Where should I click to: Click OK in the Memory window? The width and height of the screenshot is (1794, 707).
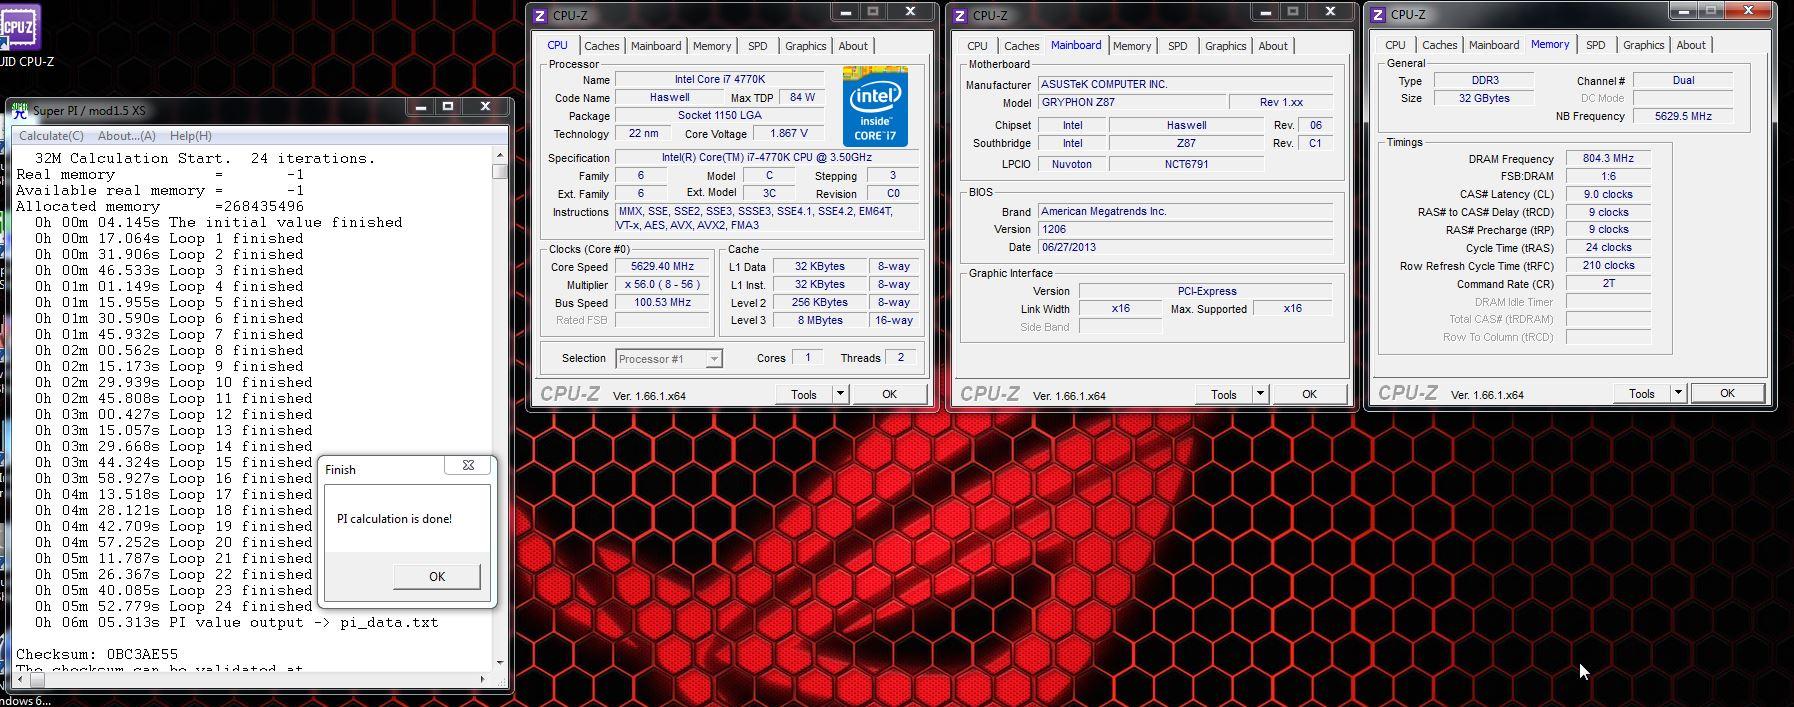click(x=1727, y=393)
